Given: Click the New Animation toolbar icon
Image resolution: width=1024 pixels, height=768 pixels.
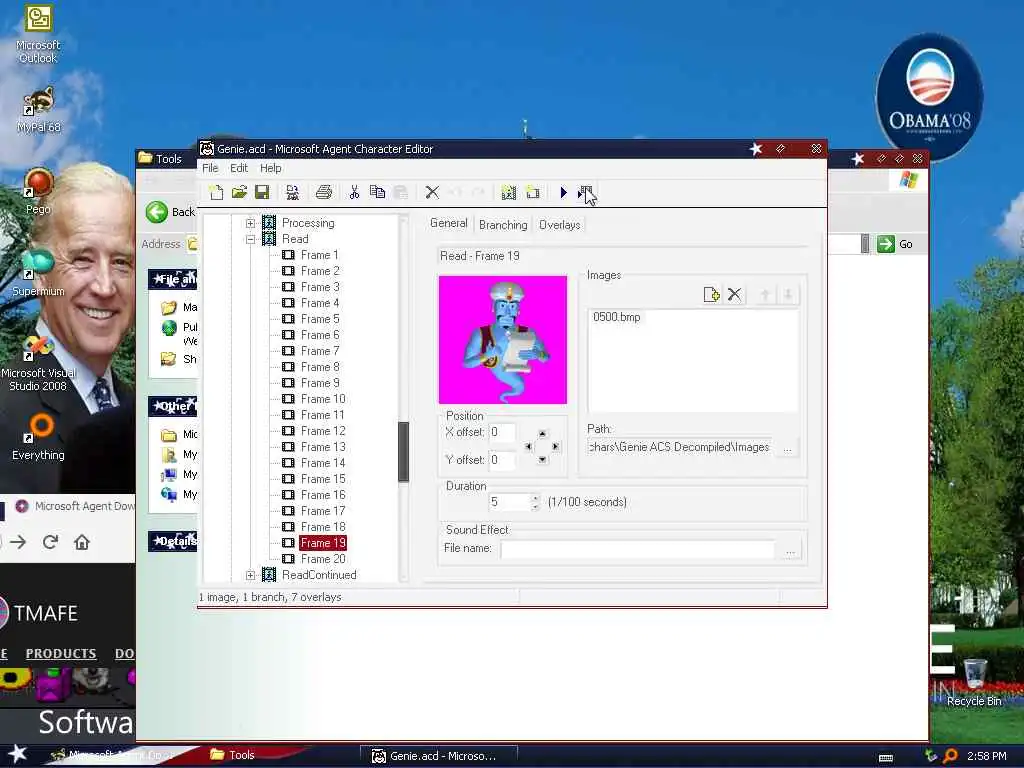Looking at the screenshot, I should point(508,192).
